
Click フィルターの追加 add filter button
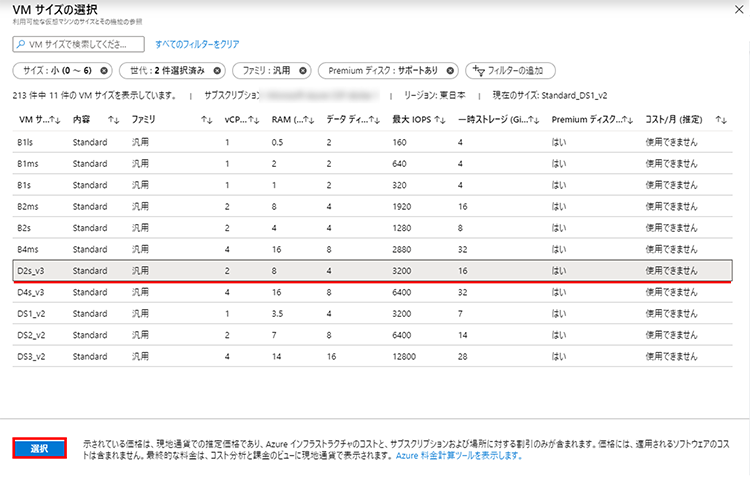coord(511,70)
